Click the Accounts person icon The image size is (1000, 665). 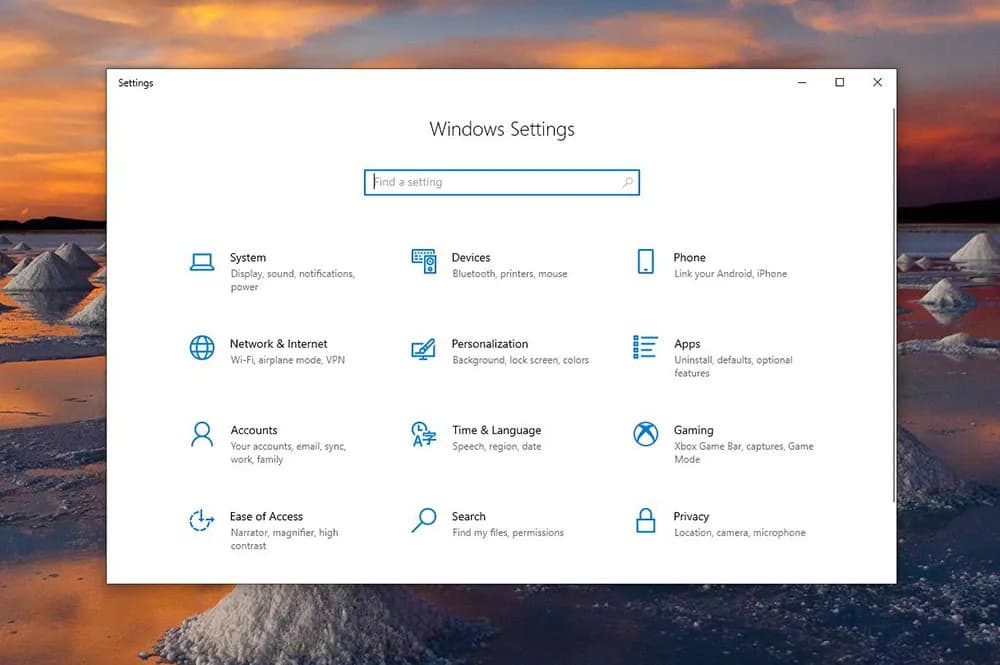[x=202, y=434]
